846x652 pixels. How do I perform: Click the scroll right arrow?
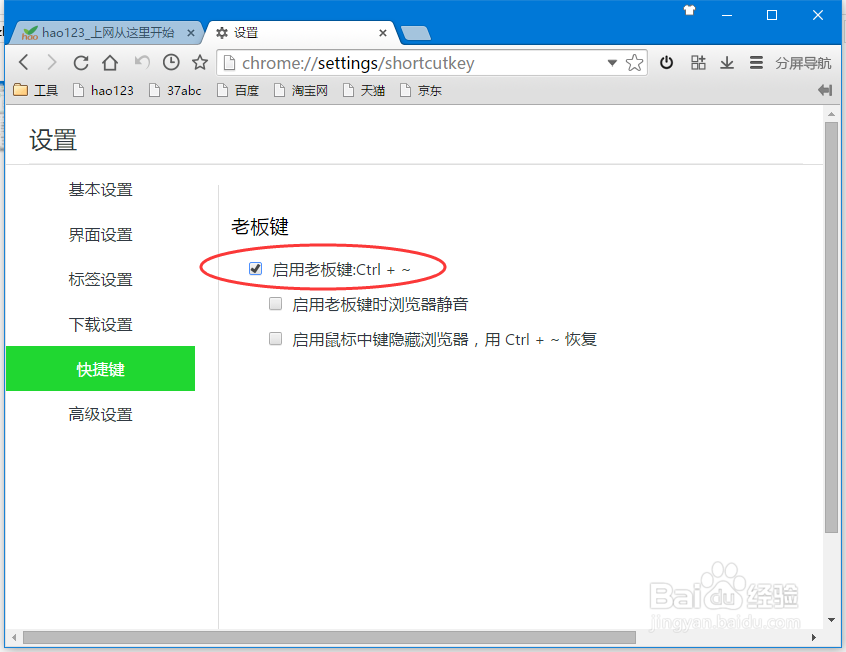coord(814,637)
